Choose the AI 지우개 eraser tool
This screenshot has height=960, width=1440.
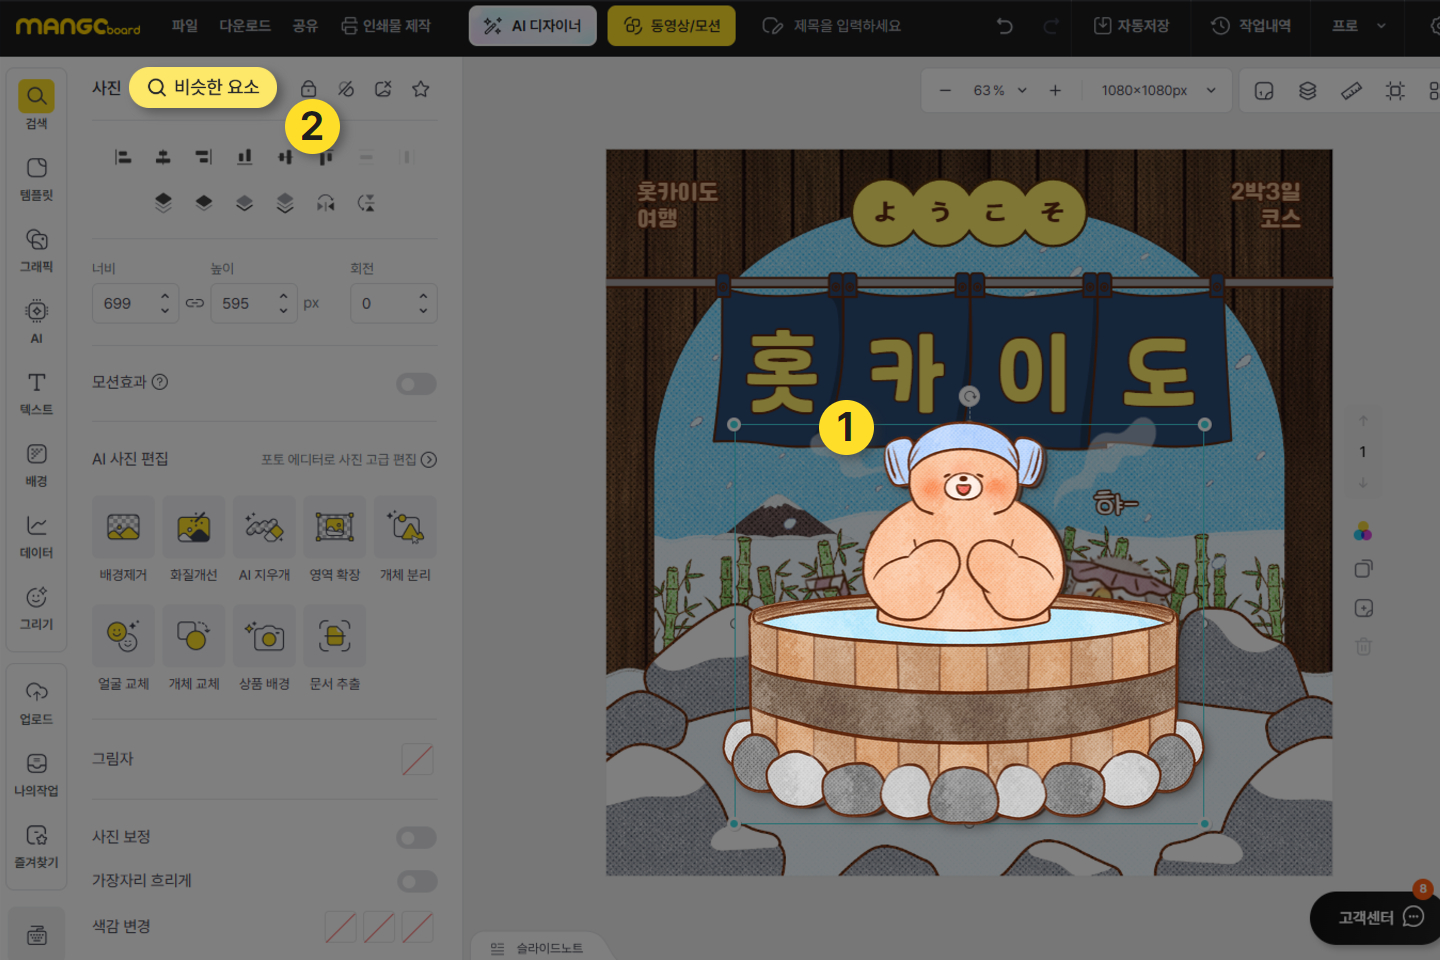point(264,538)
